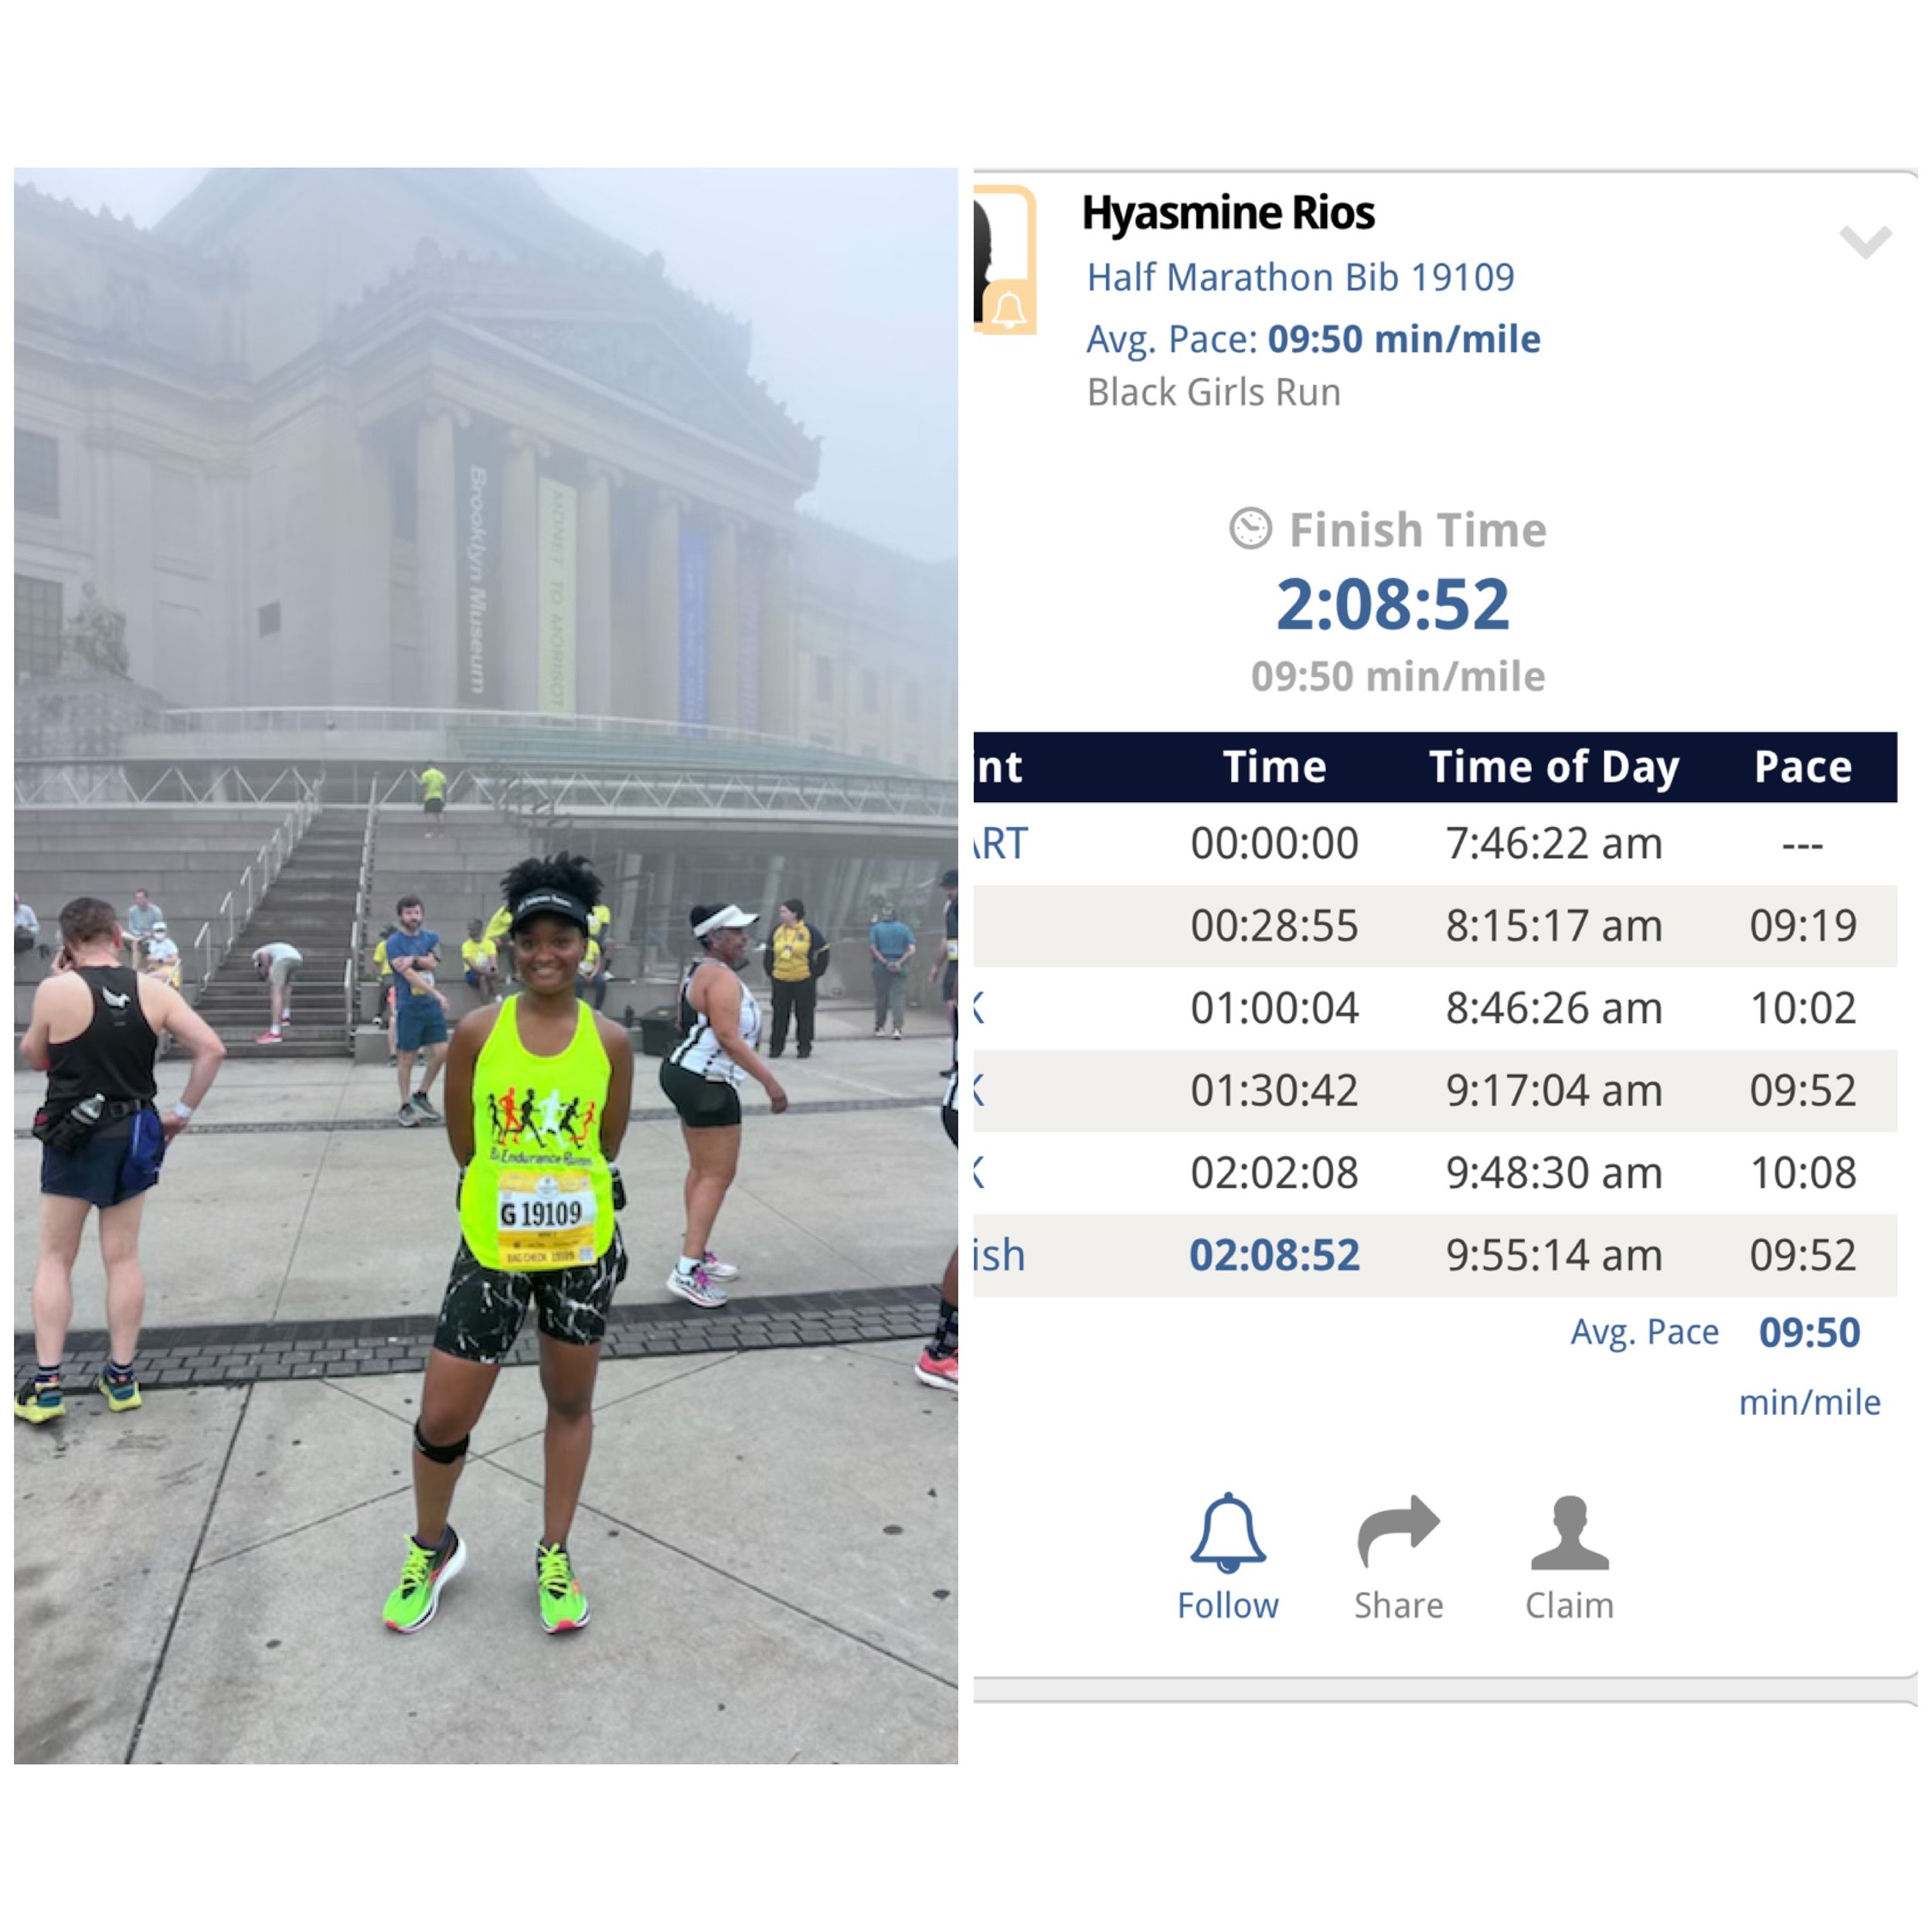The width and height of the screenshot is (1932, 1932).
Task: Click the Claim text label
Action: [x=1569, y=1605]
